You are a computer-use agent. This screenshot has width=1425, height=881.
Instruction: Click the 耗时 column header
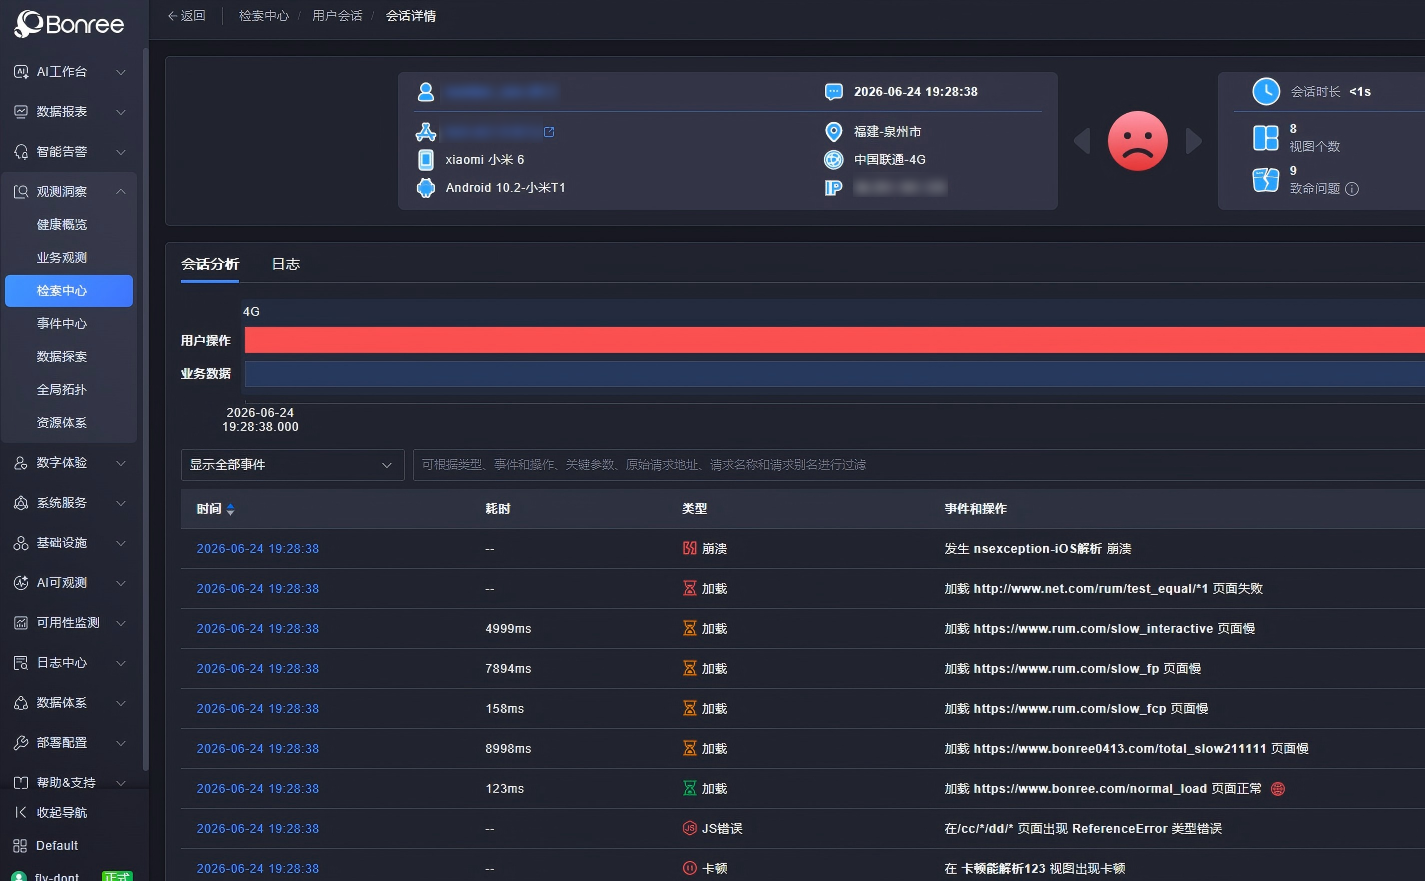(x=498, y=509)
